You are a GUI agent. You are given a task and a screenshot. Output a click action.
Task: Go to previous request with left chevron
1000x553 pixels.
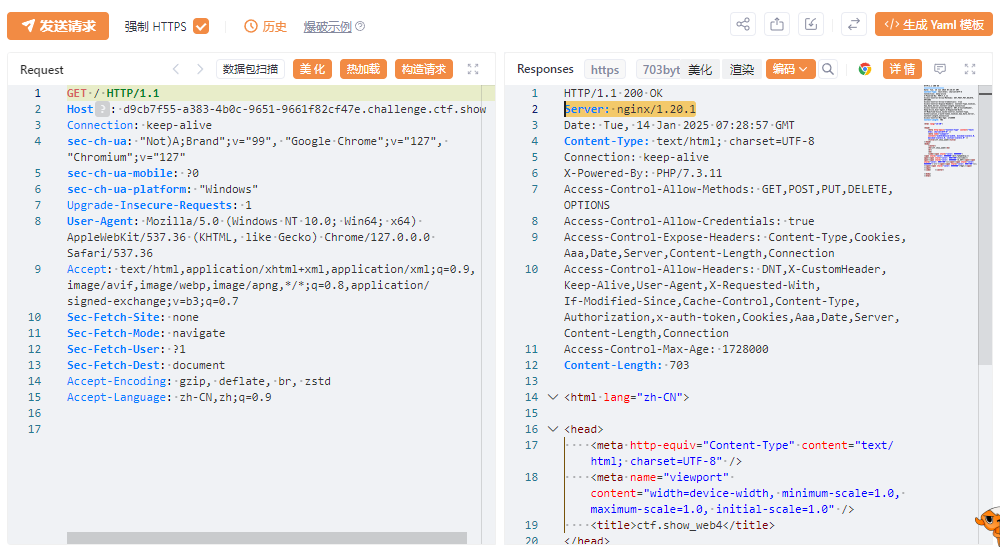pyautogui.click(x=177, y=69)
